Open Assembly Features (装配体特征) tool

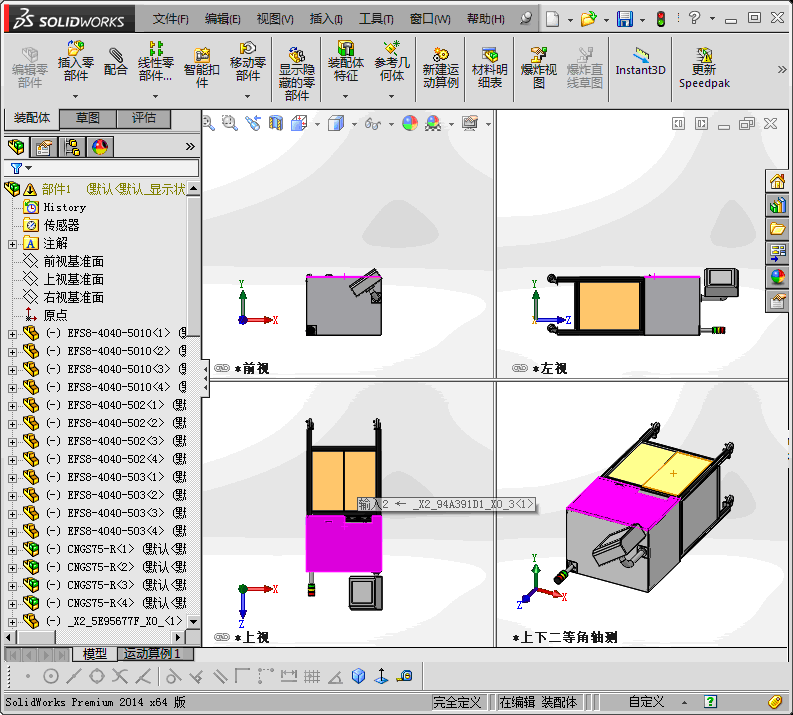(x=346, y=61)
